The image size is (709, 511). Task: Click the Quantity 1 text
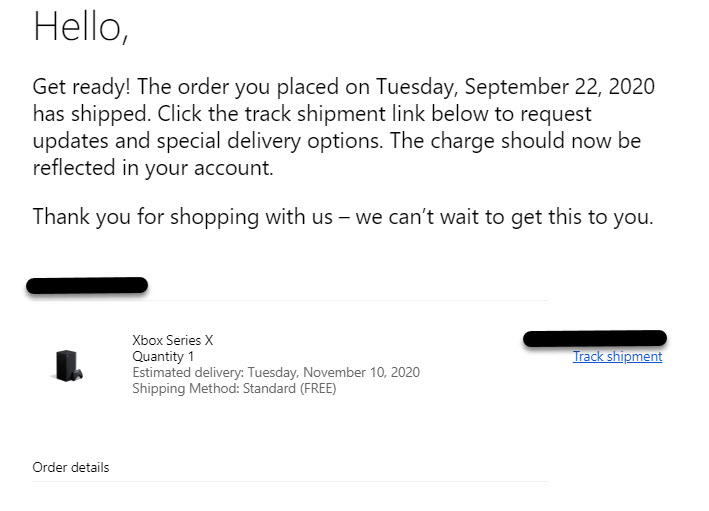coord(163,356)
